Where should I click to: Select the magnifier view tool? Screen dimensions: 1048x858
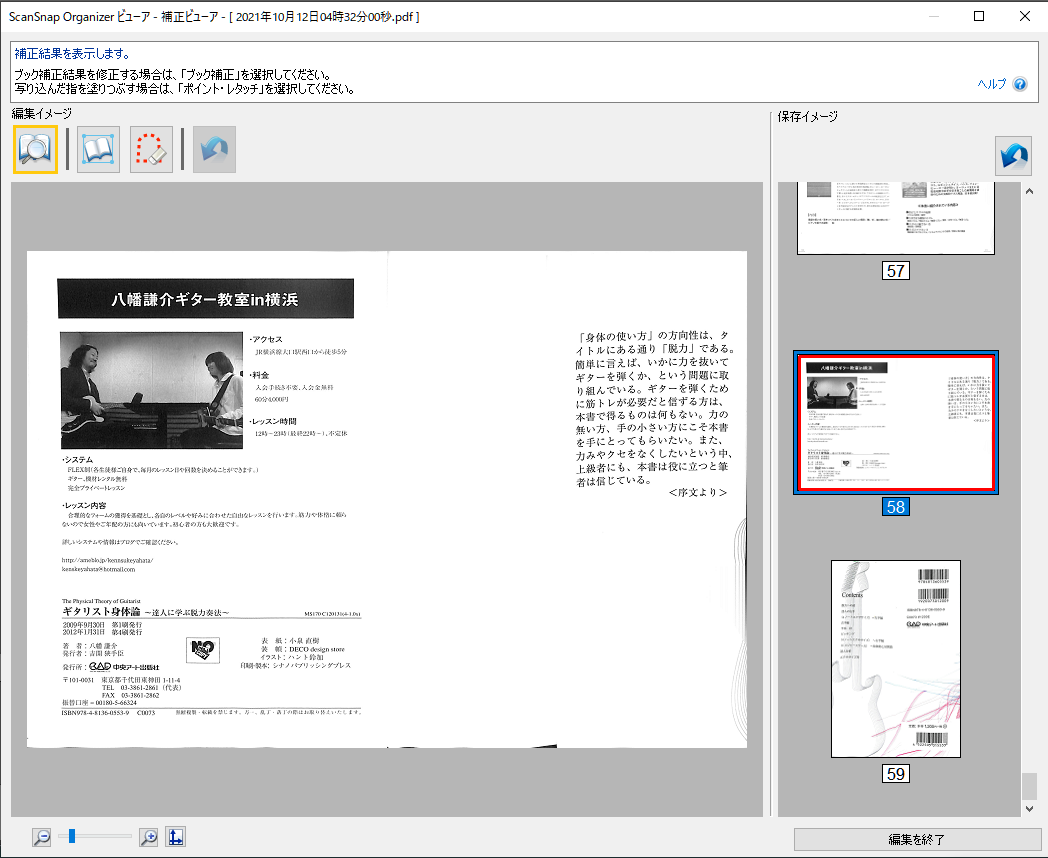pyautogui.click(x=35, y=150)
